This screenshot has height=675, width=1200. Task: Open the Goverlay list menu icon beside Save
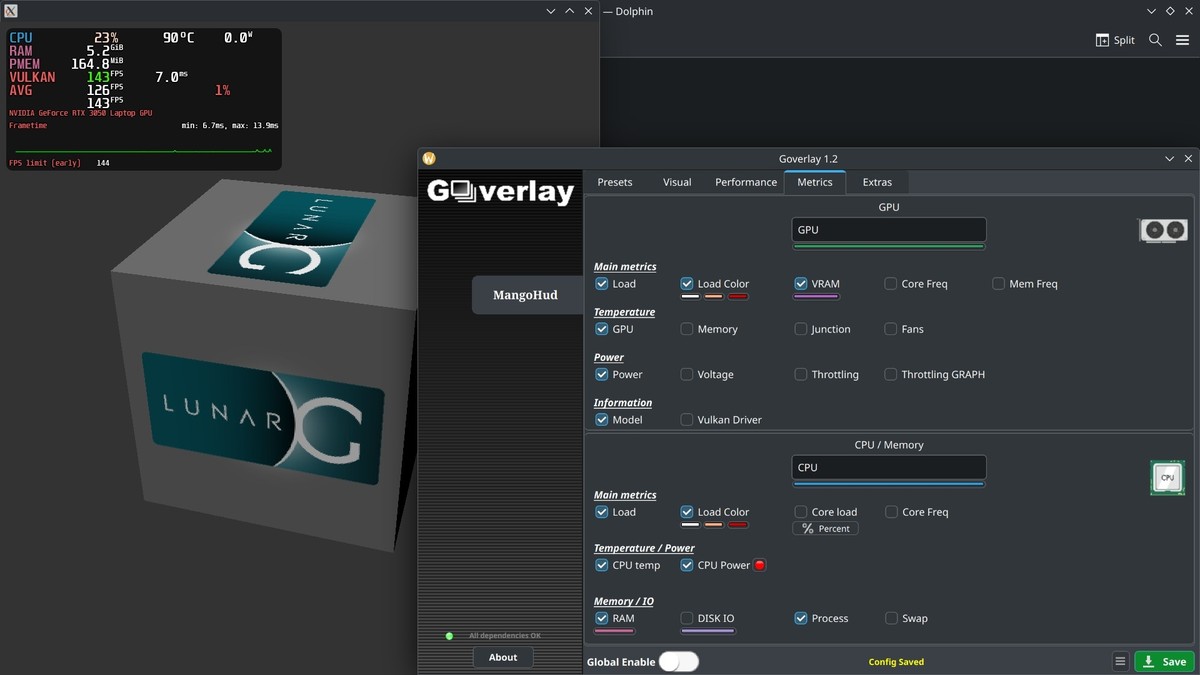coord(1120,661)
